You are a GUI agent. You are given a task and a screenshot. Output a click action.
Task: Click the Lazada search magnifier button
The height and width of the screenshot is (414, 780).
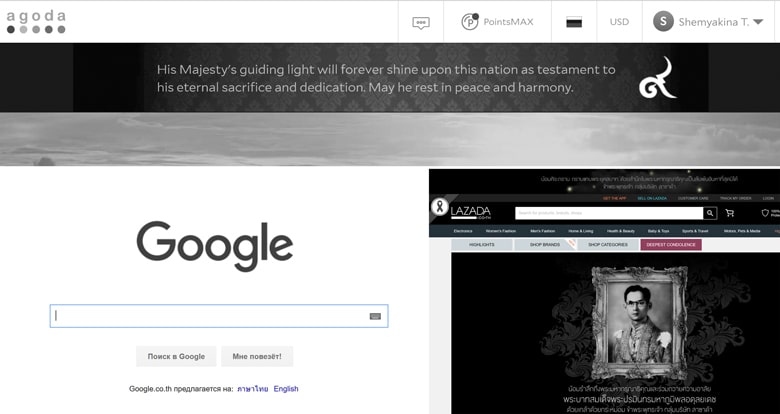coord(710,213)
